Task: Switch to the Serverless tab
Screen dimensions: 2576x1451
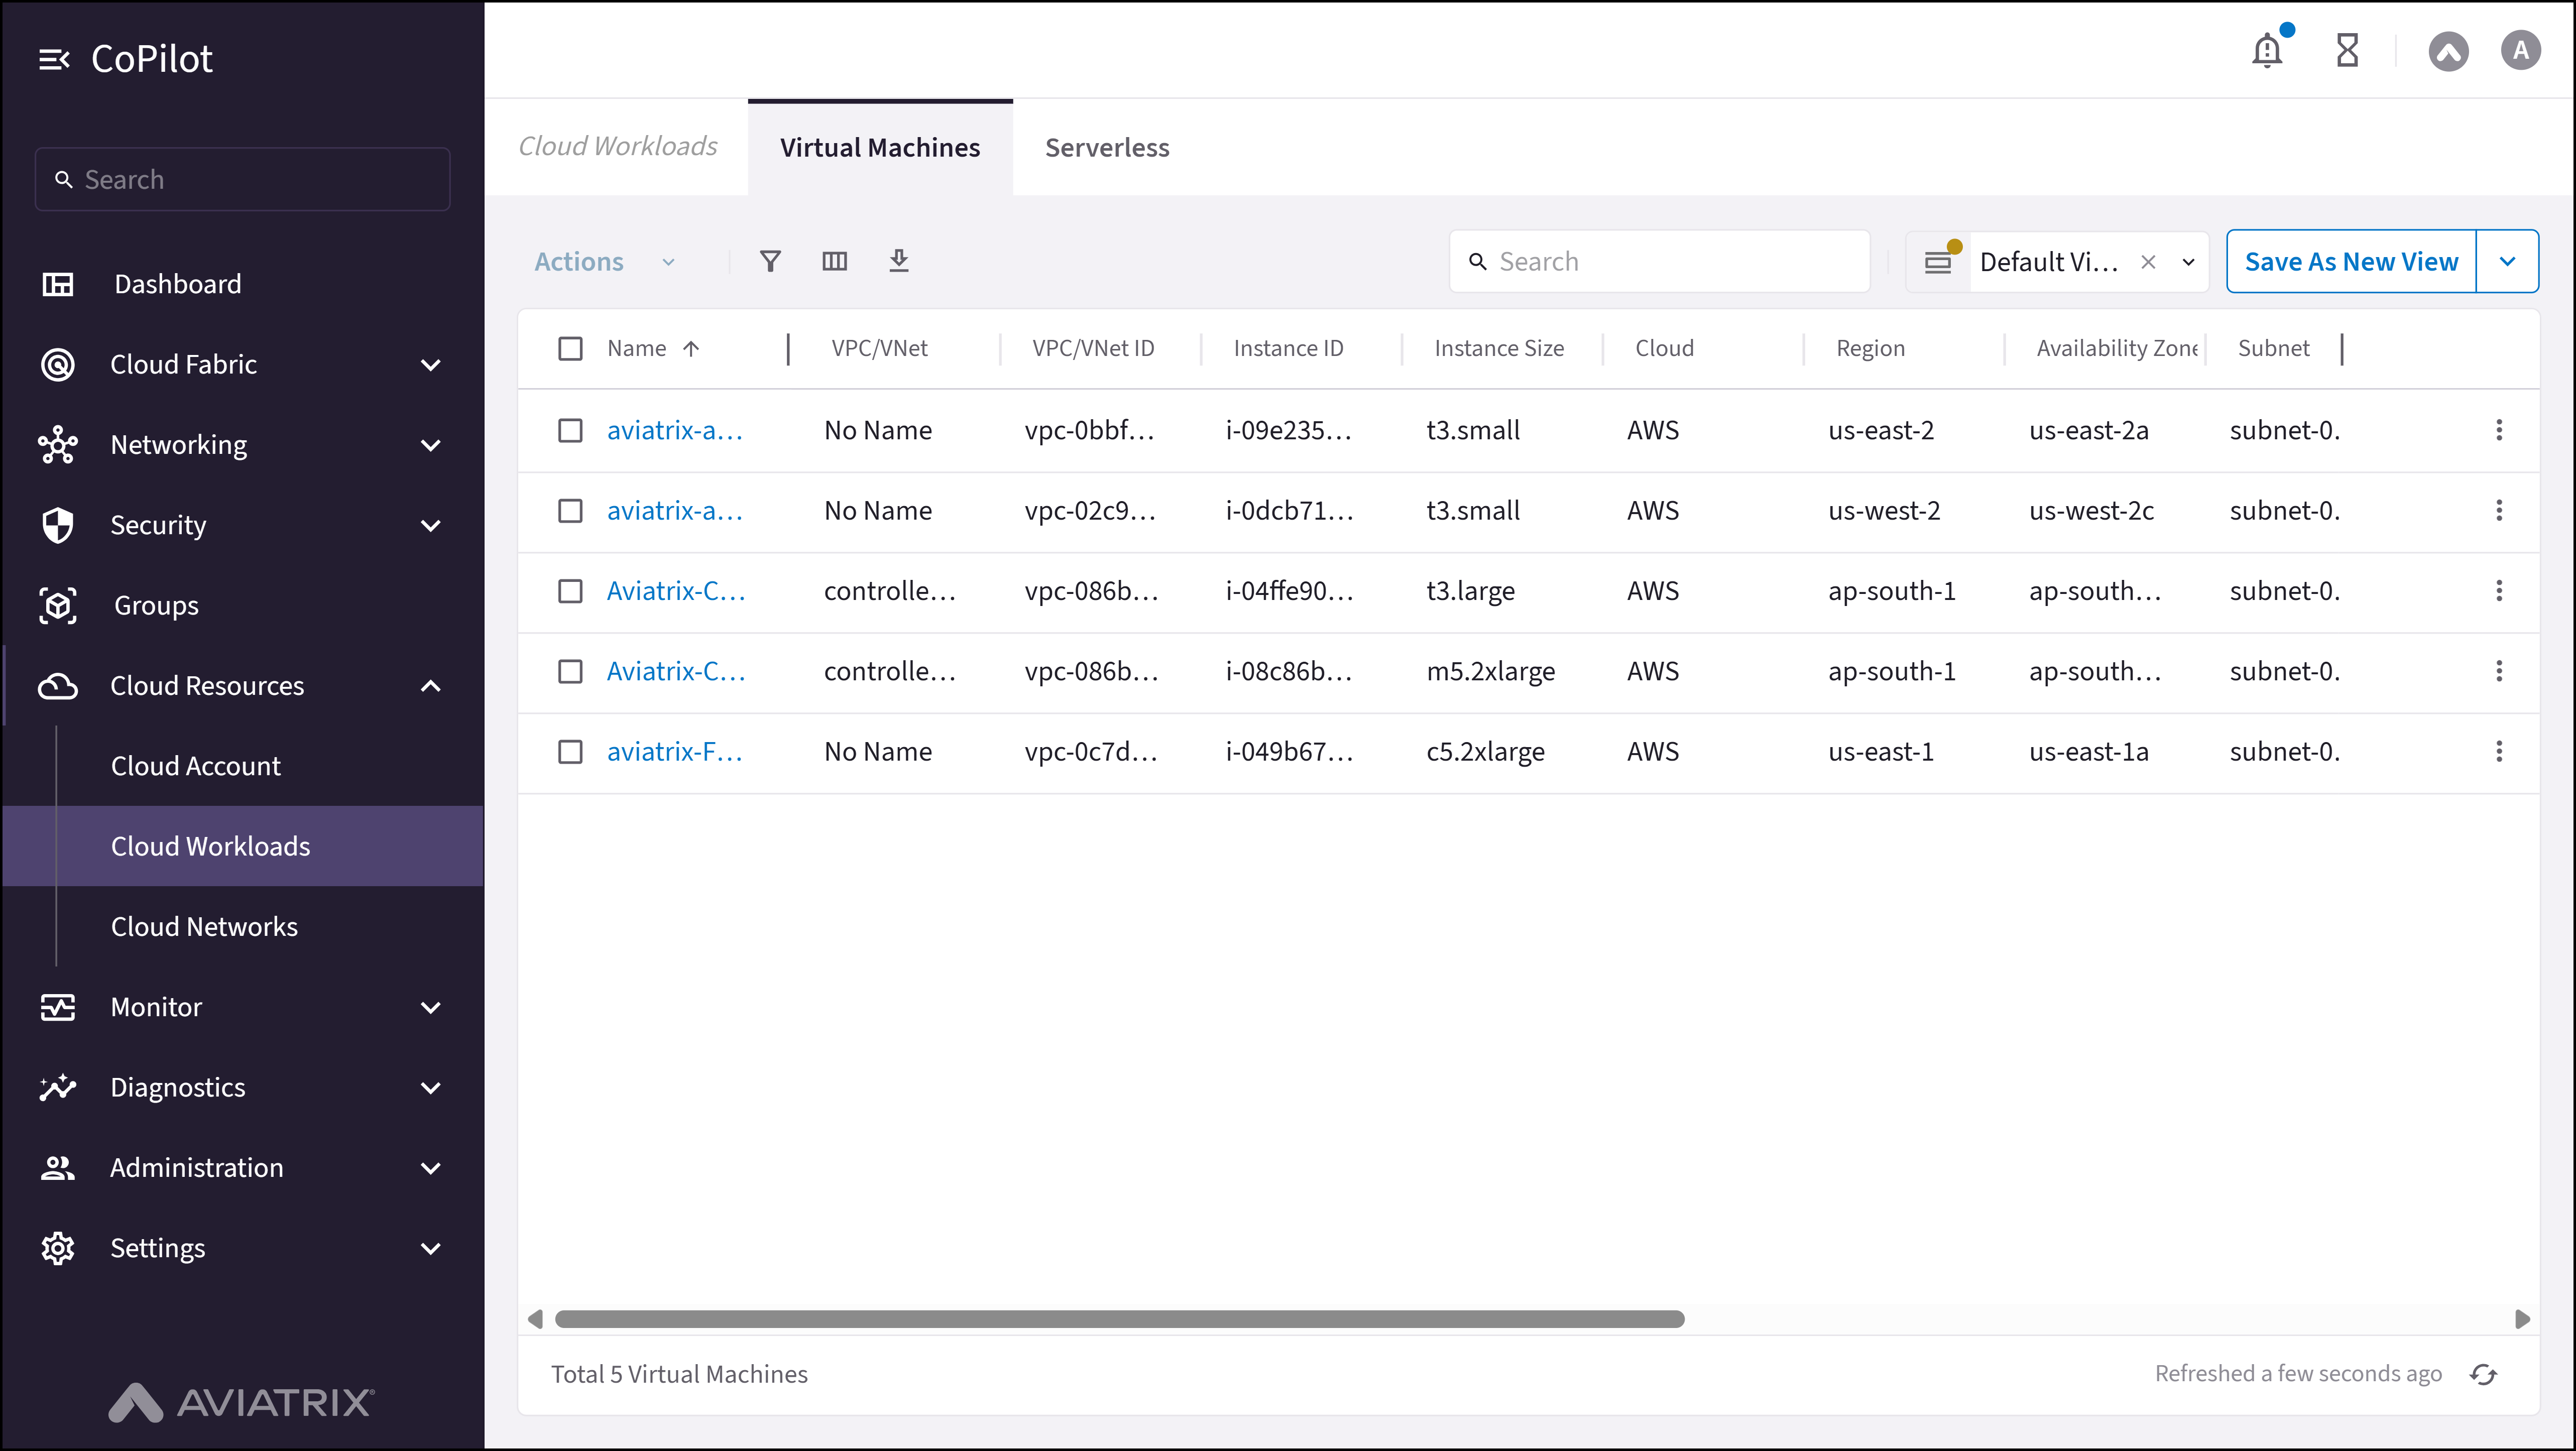Action: click(x=1106, y=147)
